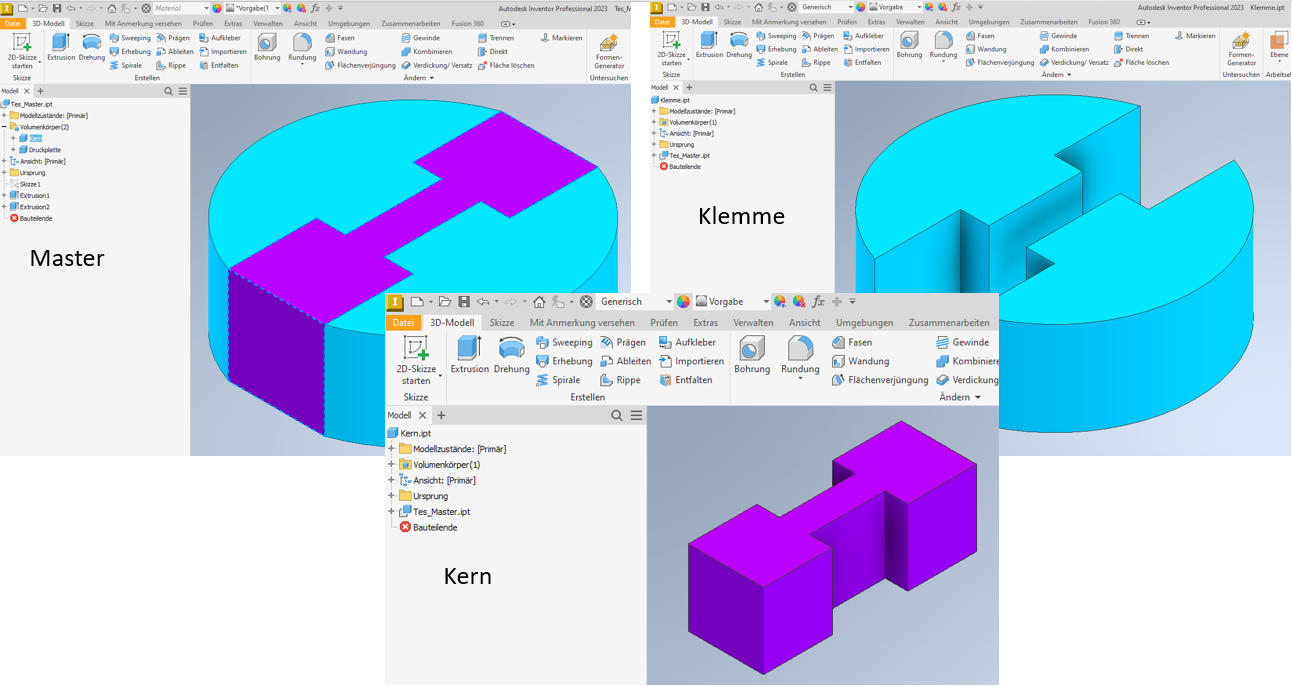
Task: Open Mit Anmerkung versehen tab in Kern
Action: 582,323
